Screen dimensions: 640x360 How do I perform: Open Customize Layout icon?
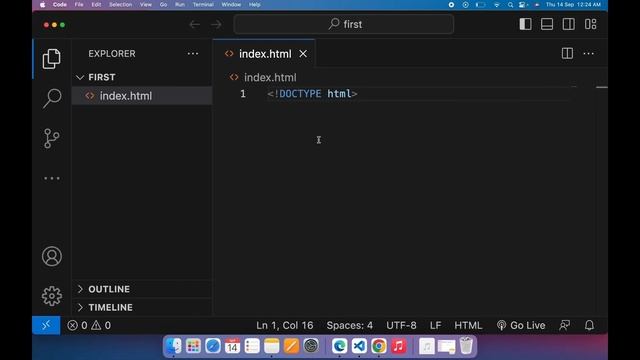pyautogui.click(x=590, y=24)
